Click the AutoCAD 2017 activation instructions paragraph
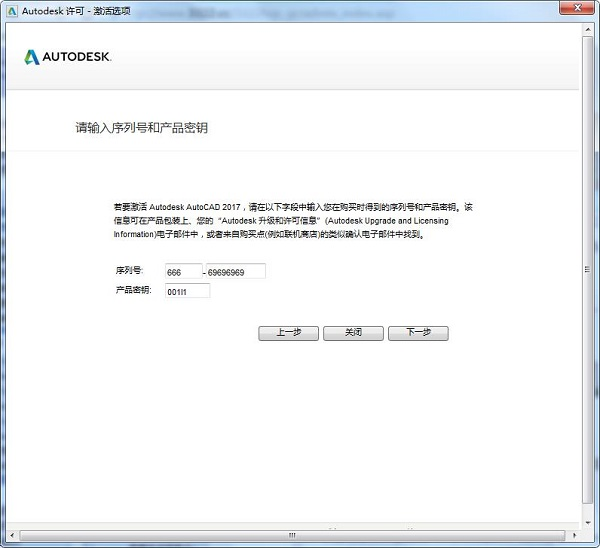This screenshot has height=548, width=600. tap(292, 221)
